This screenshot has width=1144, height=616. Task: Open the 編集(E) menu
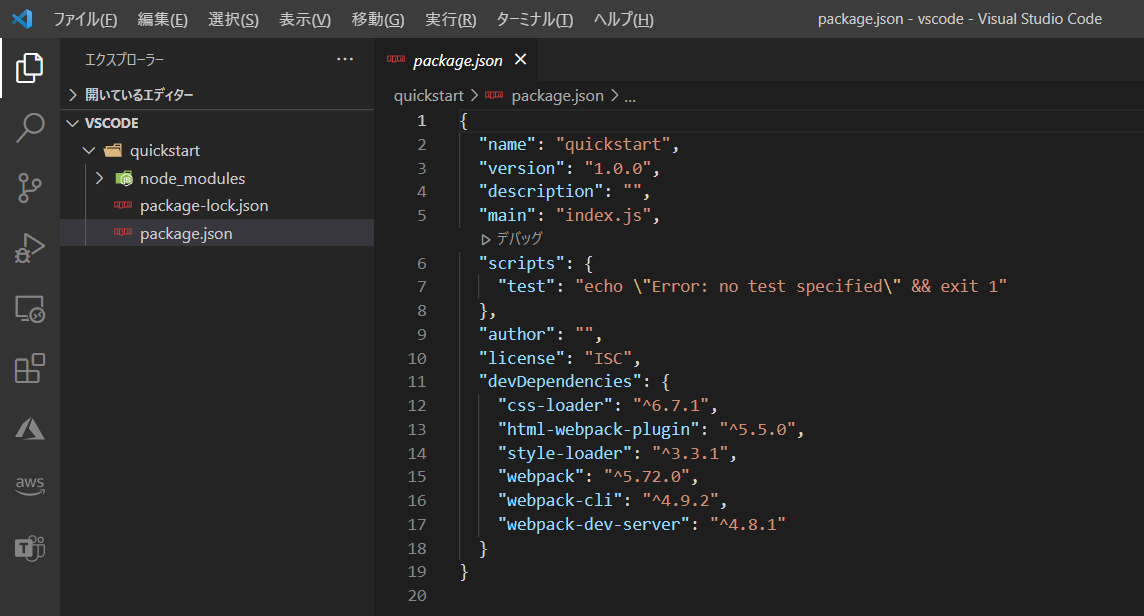(x=163, y=19)
